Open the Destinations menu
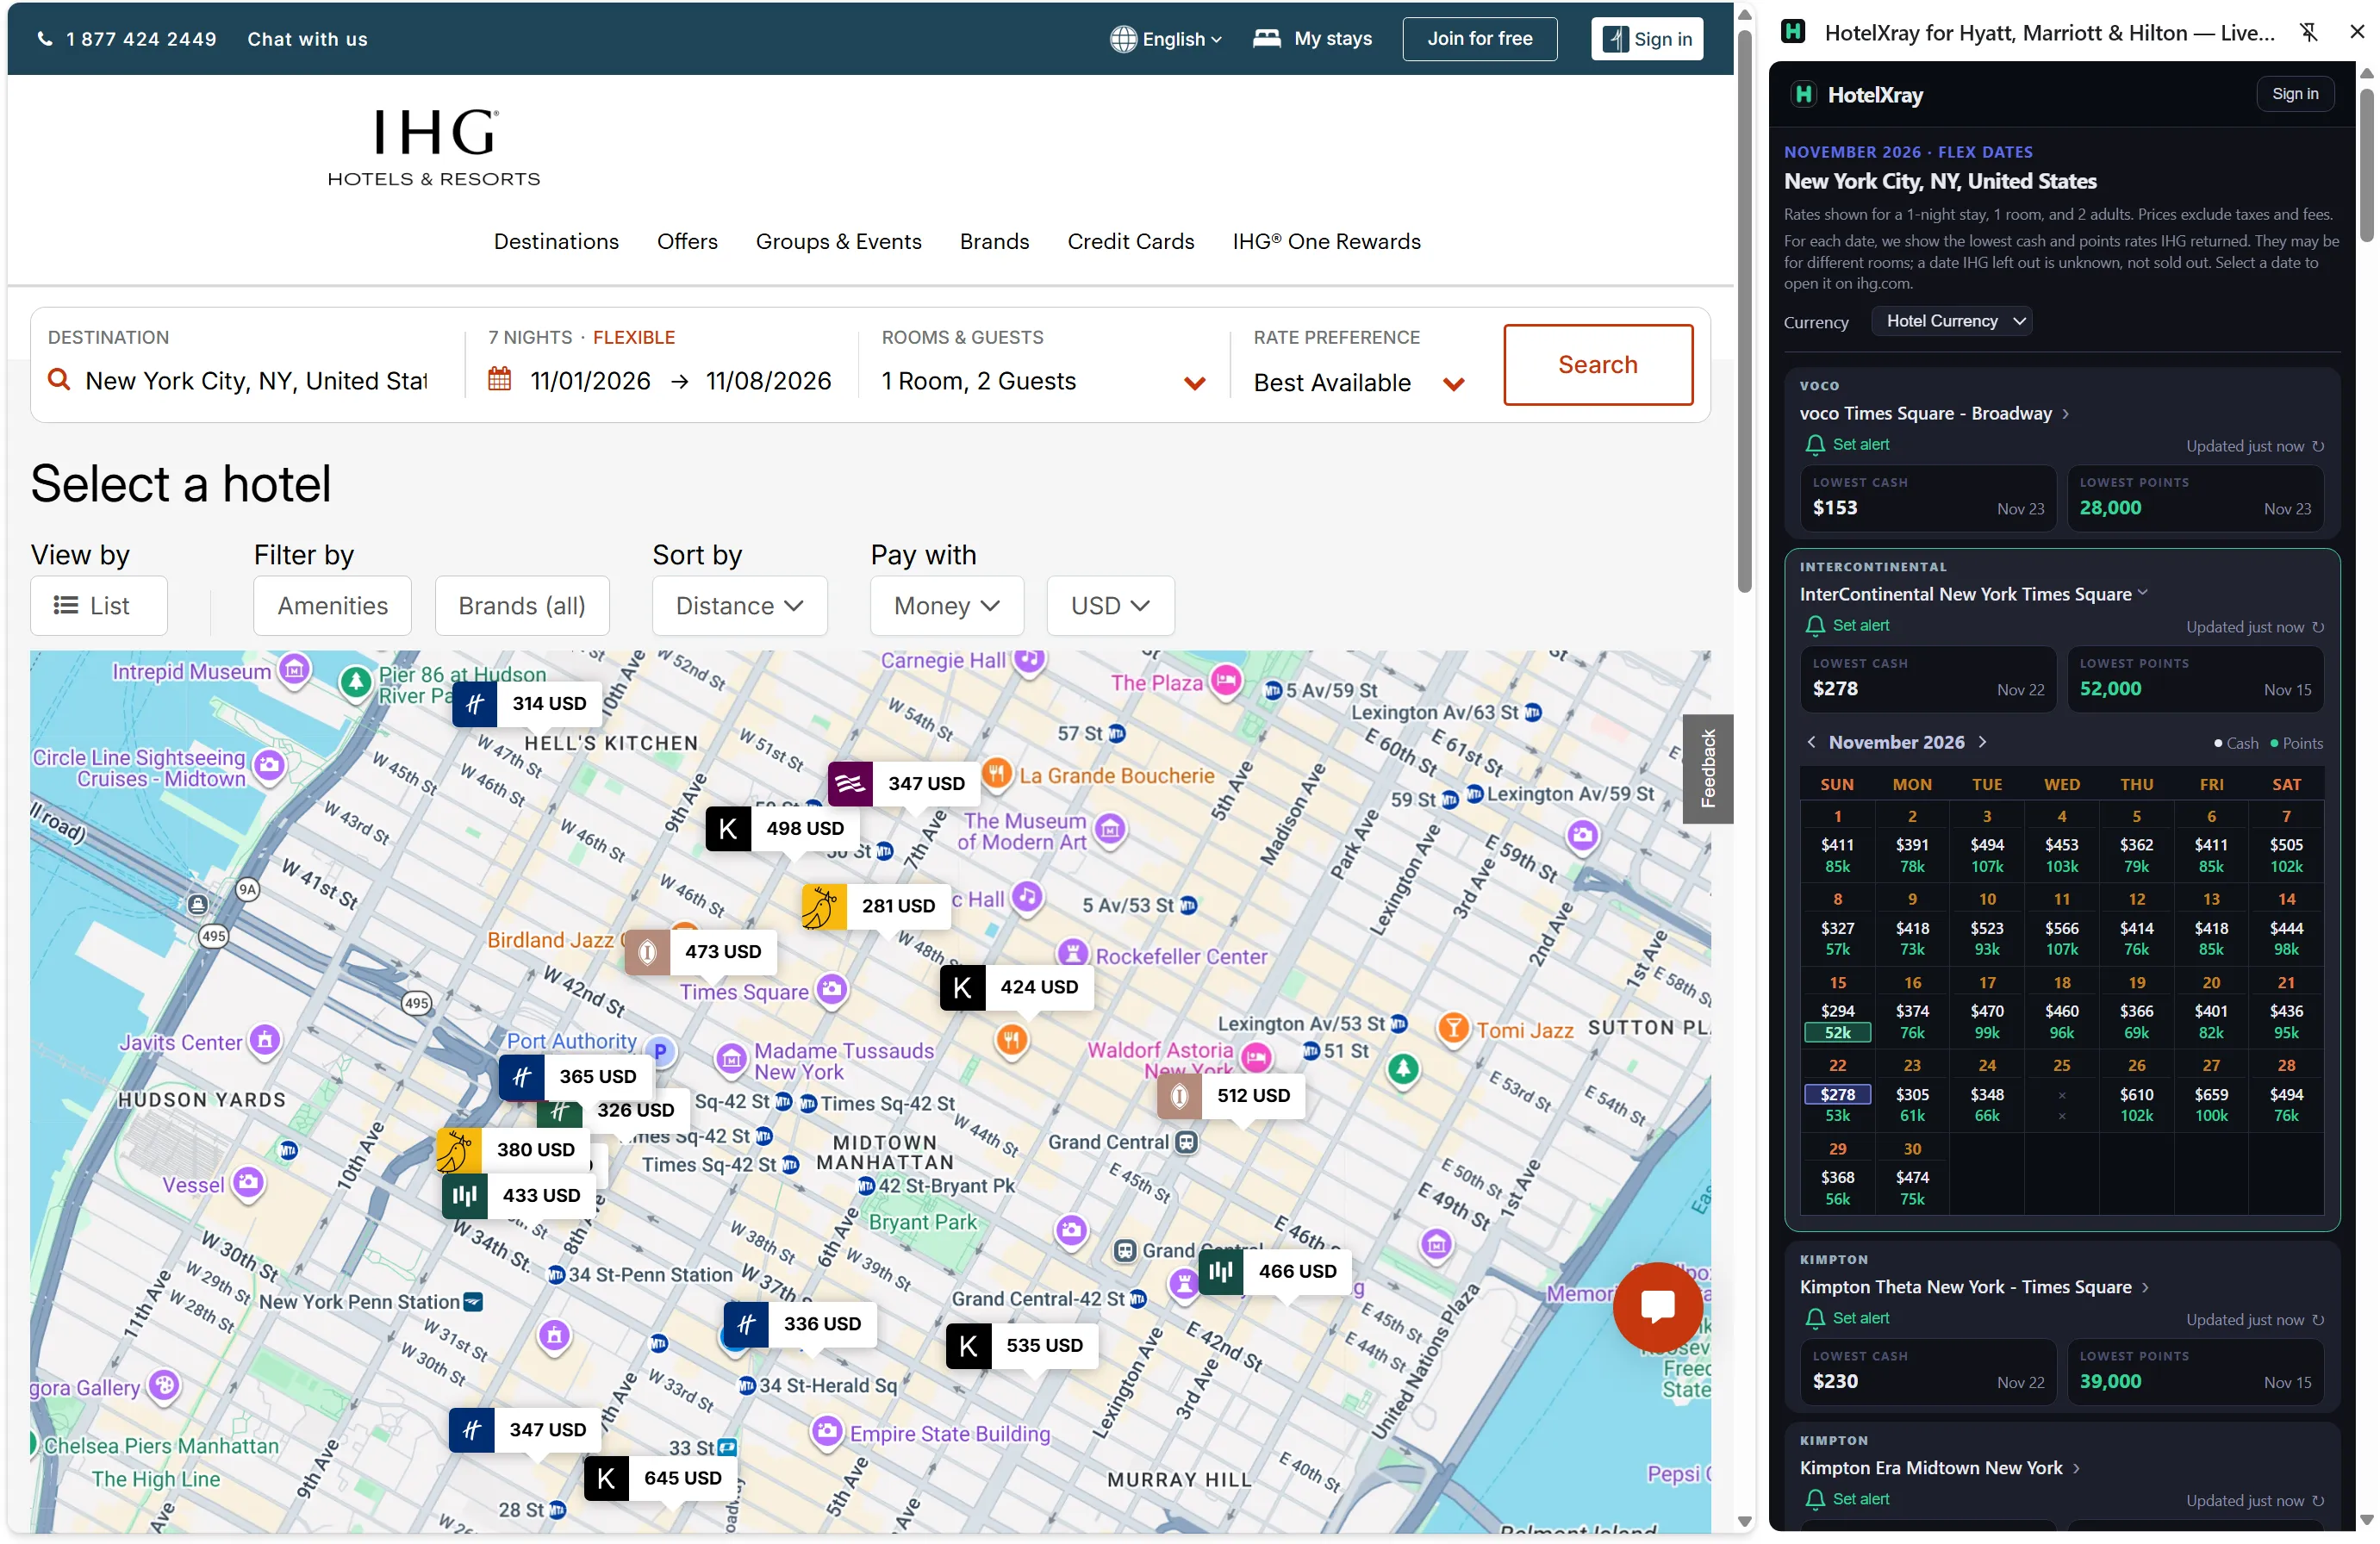 pyautogui.click(x=556, y=242)
